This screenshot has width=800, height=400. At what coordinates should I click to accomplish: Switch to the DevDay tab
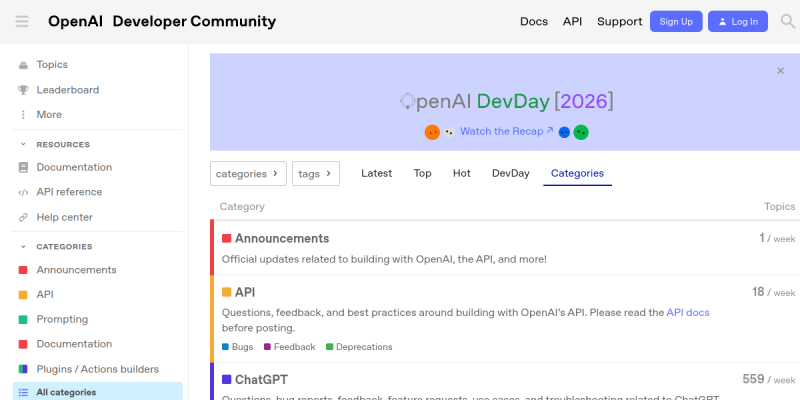pos(511,173)
